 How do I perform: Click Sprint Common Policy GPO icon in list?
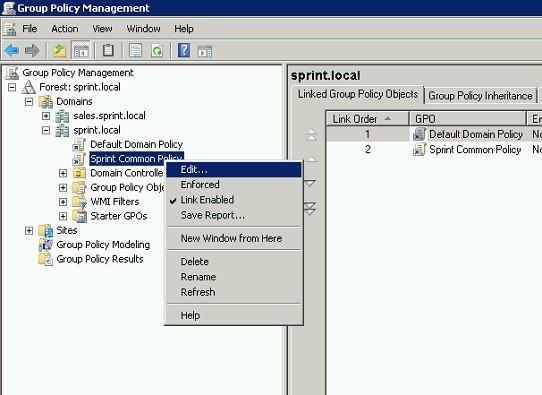(420, 150)
